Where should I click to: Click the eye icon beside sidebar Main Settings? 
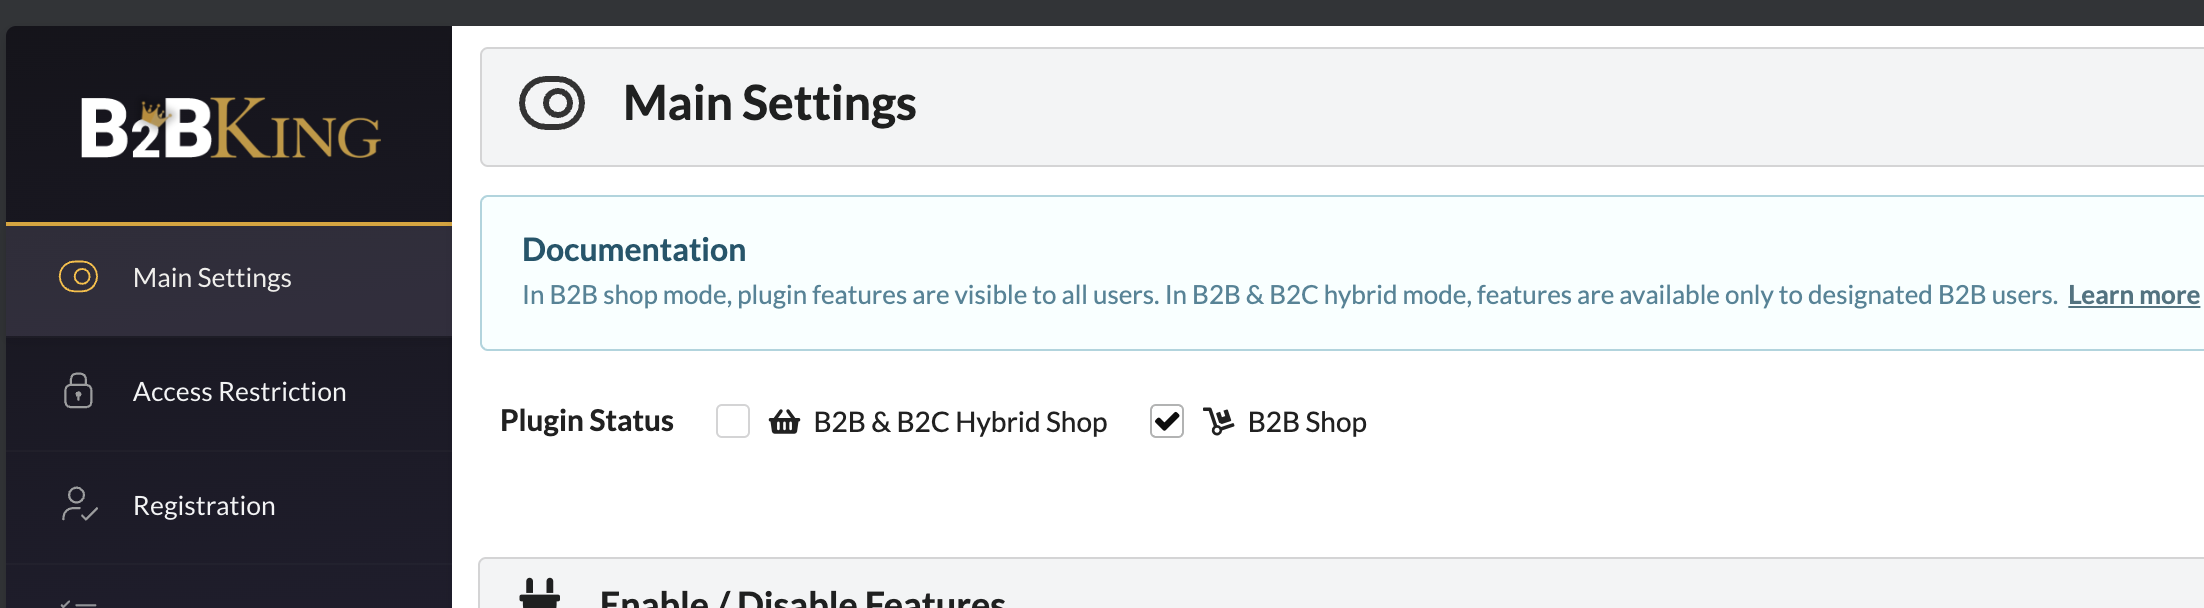point(78,277)
